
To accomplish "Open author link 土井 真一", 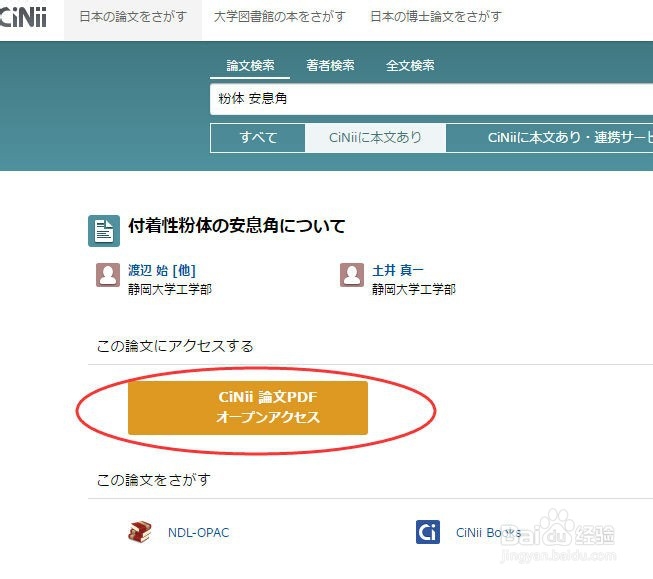I will (398, 270).
